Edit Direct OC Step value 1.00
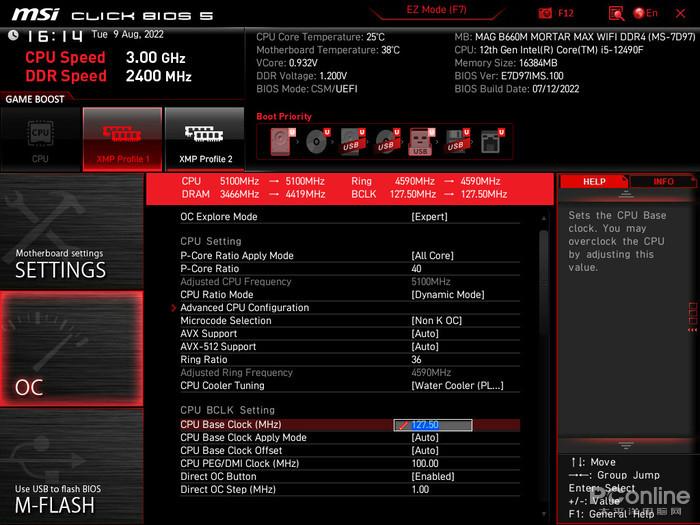Viewport: 700px width, 525px height. point(420,489)
